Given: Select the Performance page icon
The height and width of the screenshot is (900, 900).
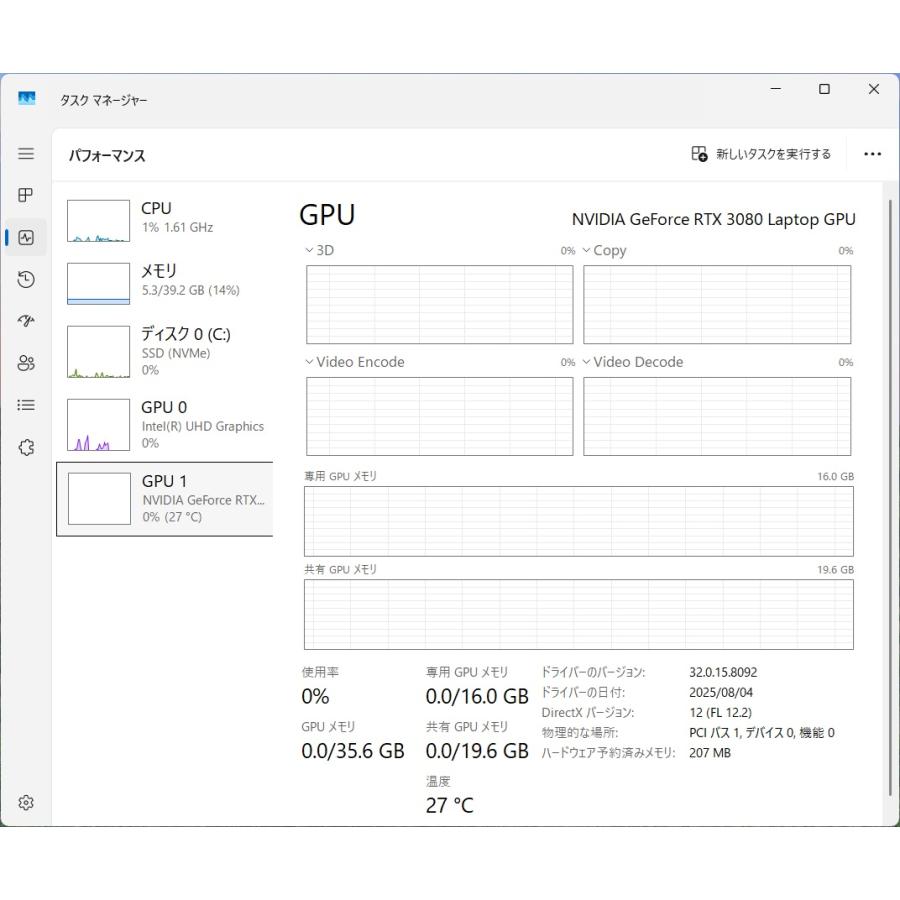Looking at the screenshot, I should point(26,237).
